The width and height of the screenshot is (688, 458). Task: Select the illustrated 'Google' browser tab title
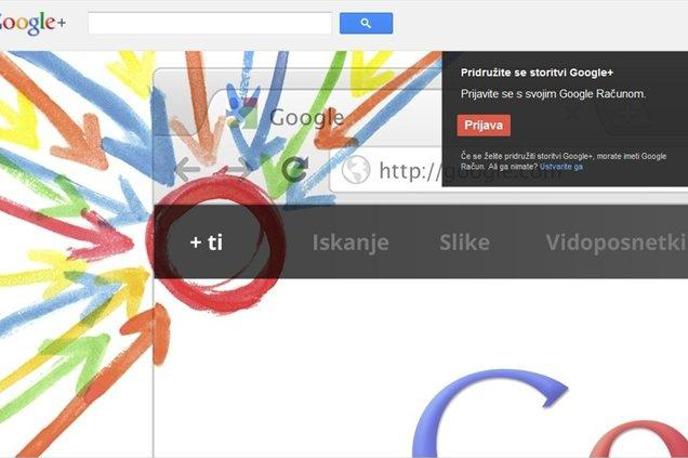coord(307,117)
